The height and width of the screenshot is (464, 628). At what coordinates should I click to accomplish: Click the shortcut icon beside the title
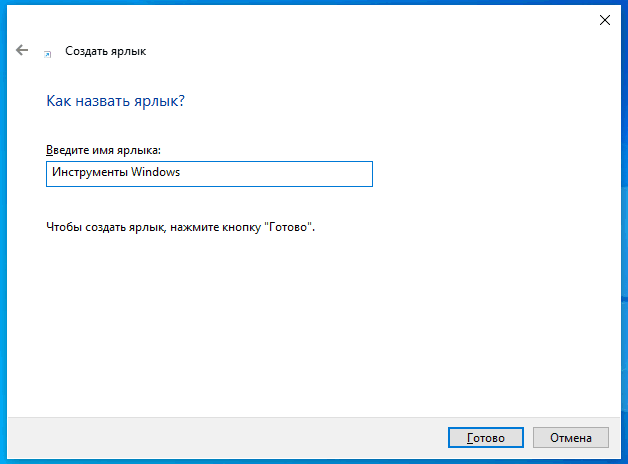point(48,54)
